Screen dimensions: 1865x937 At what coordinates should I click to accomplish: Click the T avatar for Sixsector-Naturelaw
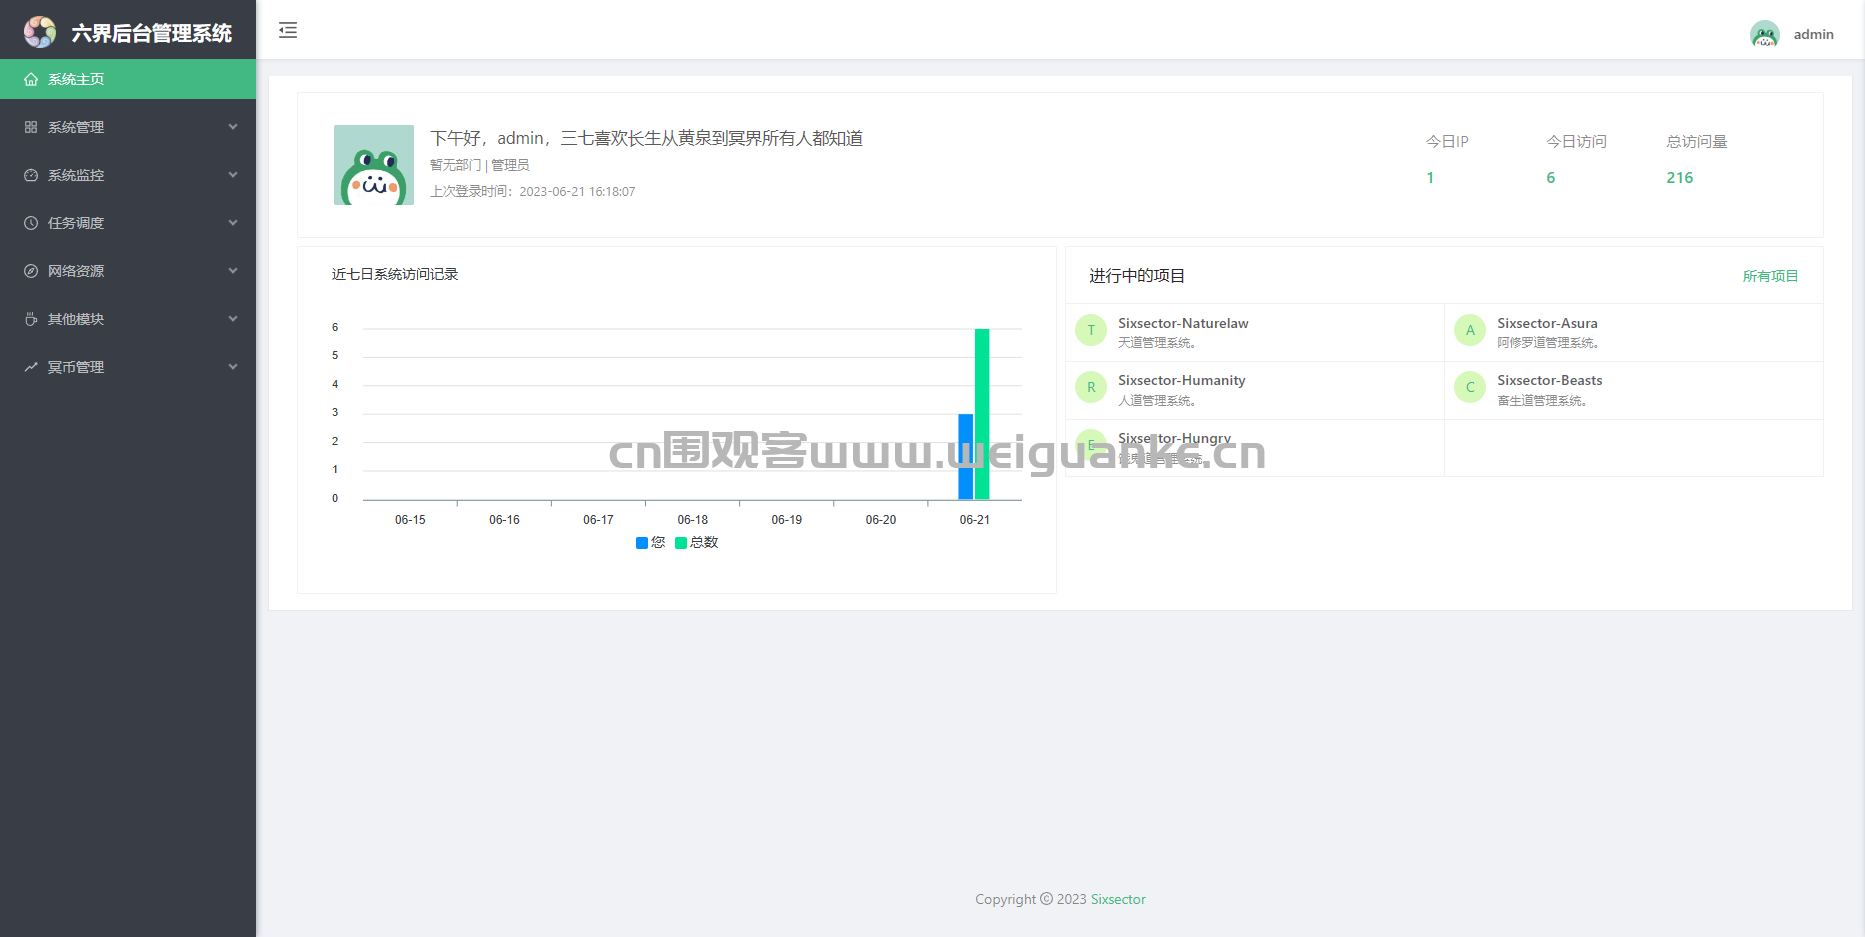coord(1091,330)
